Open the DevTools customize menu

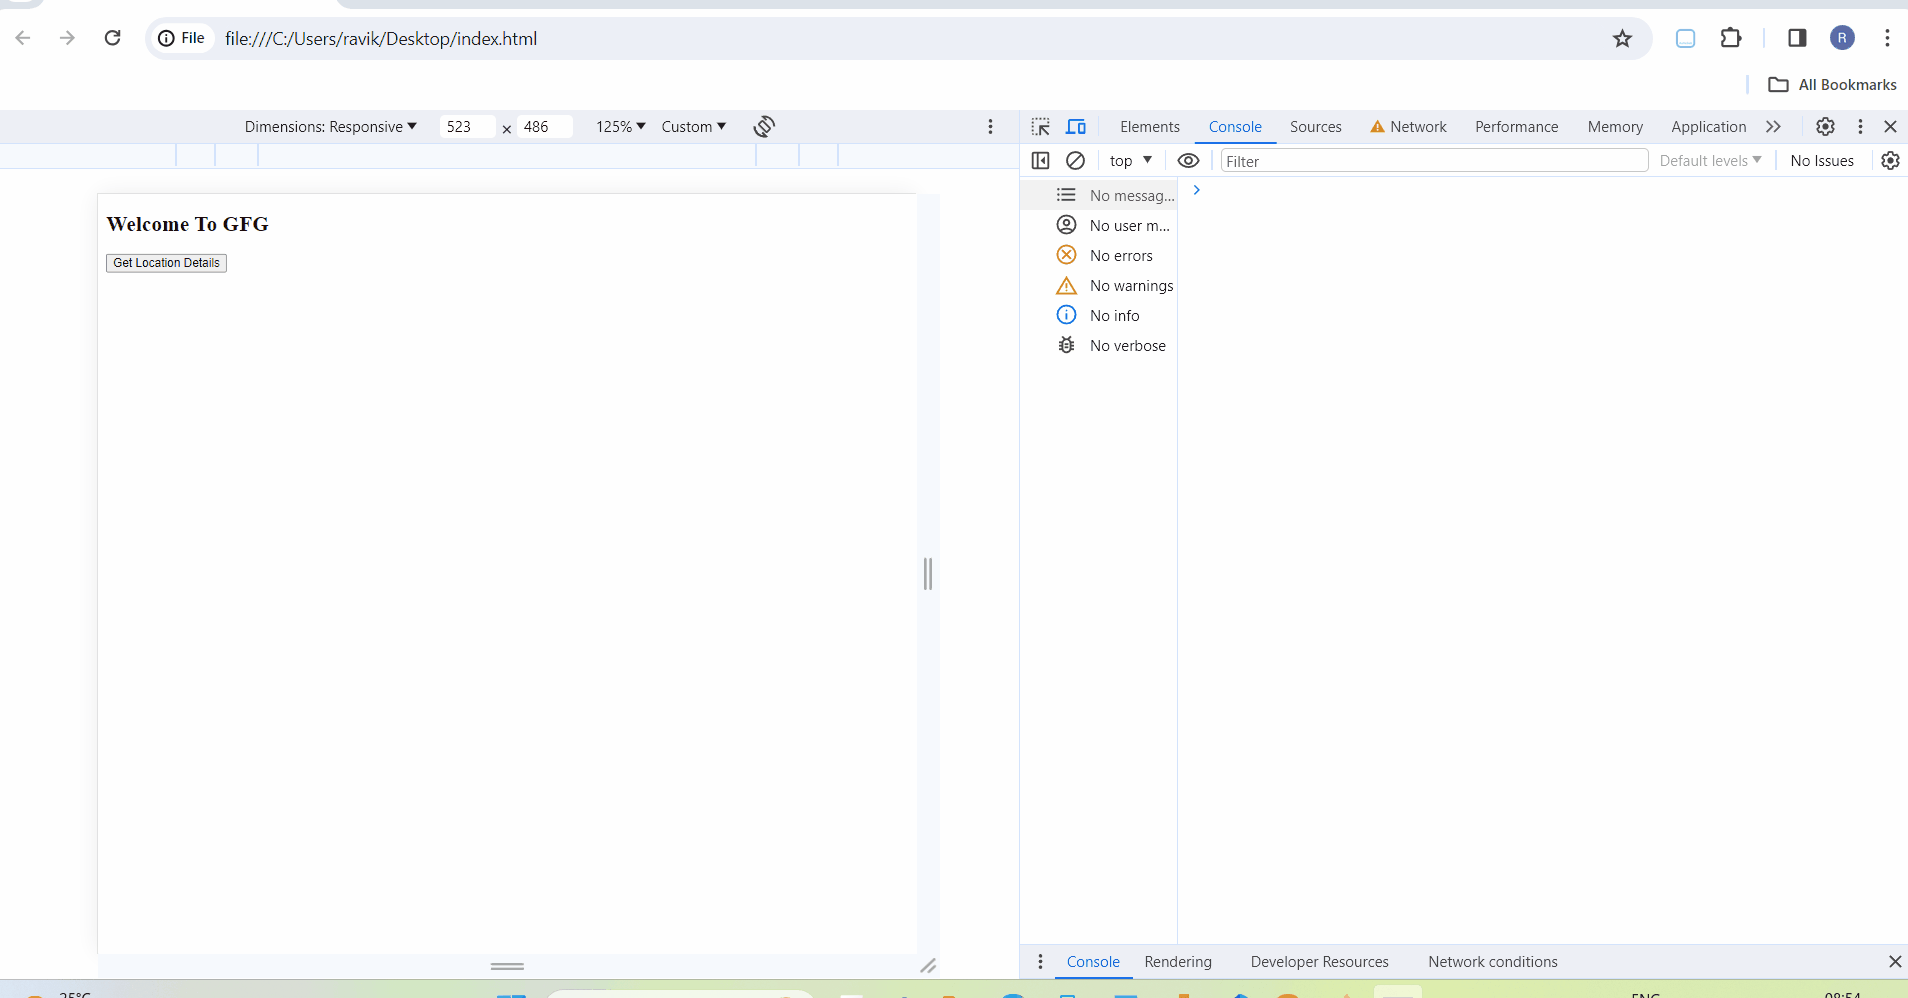[1860, 126]
